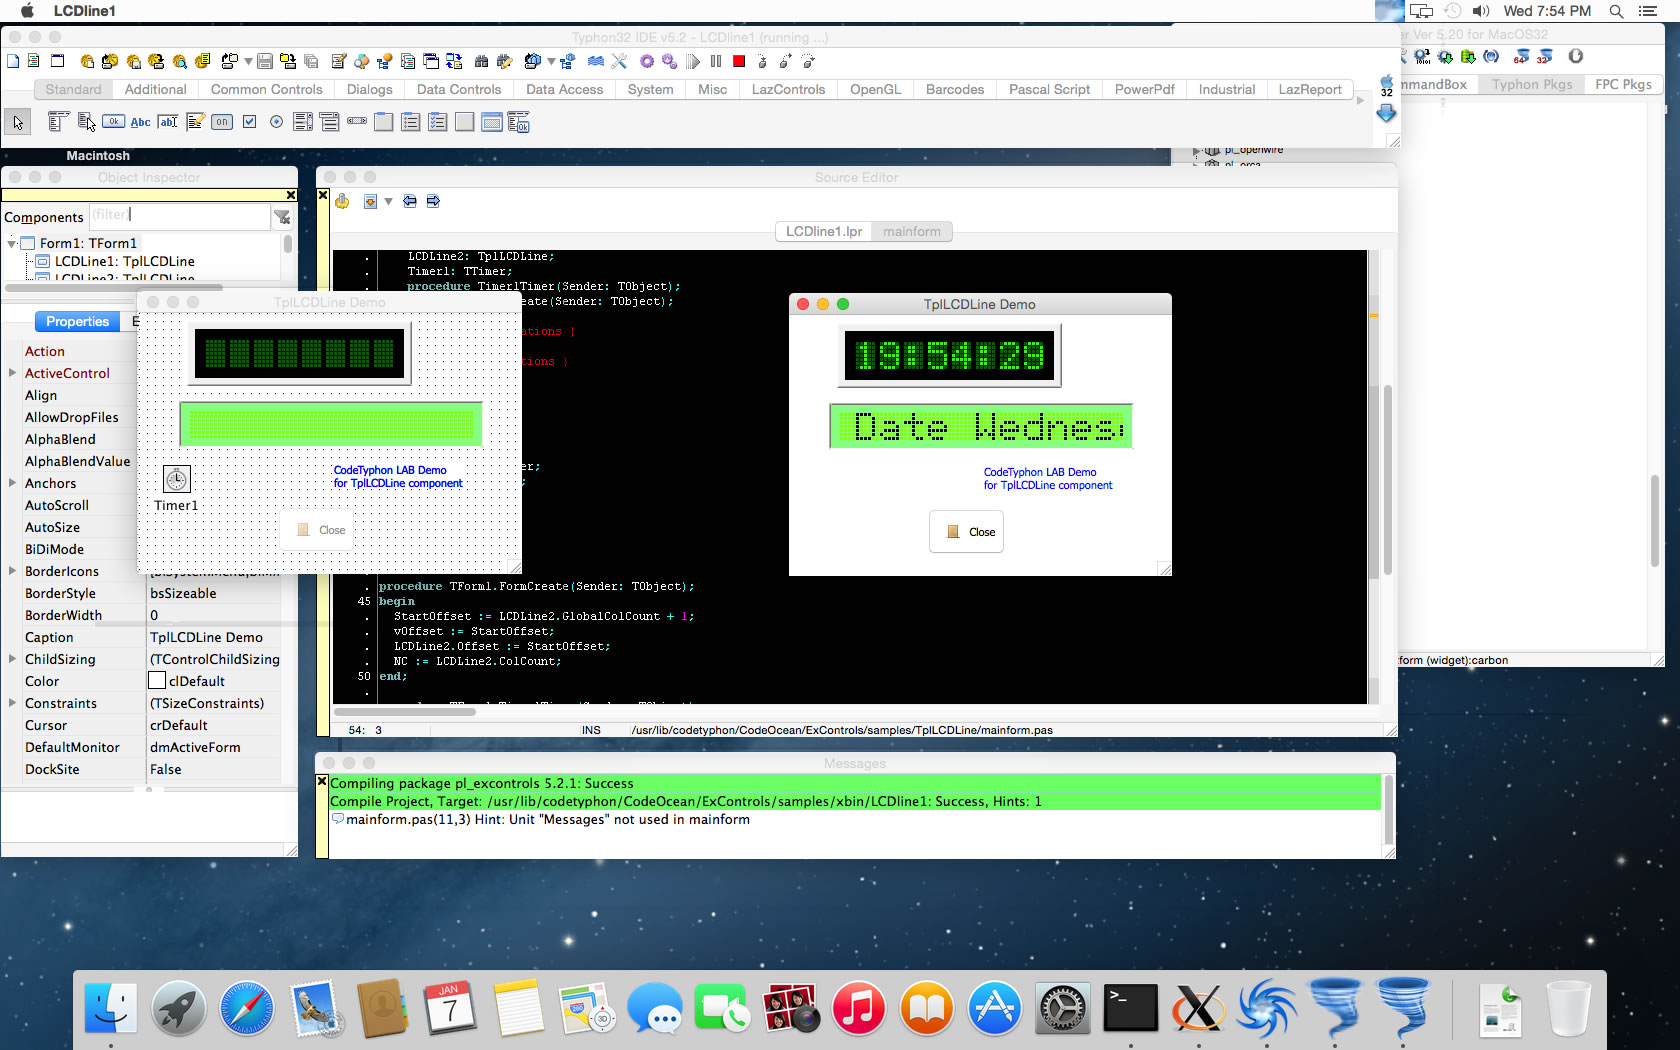Select the TScrollBar component in palette
Image resolution: width=1680 pixels, height=1050 pixels.
[x=357, y=122]
